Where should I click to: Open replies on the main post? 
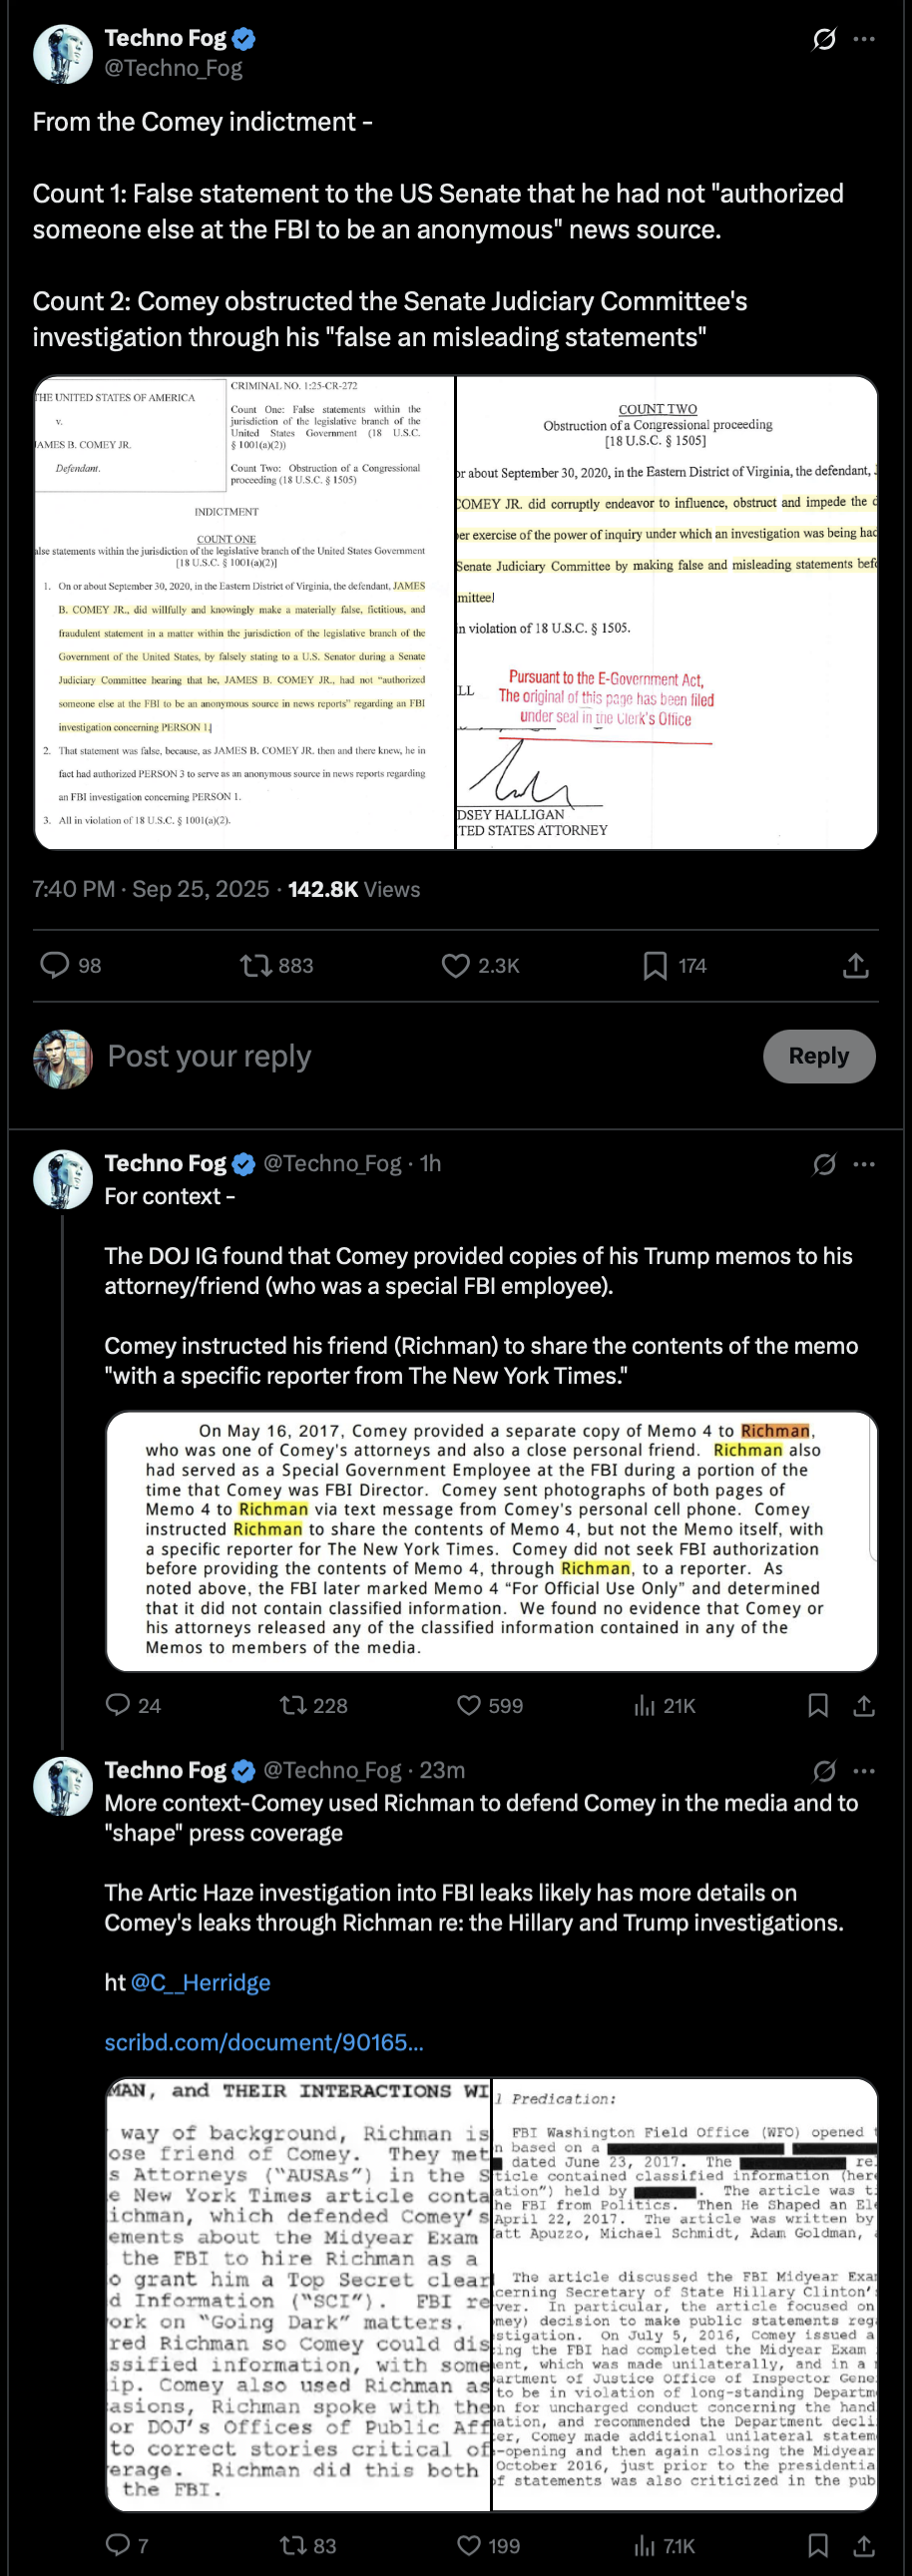(x=54, y=965)
